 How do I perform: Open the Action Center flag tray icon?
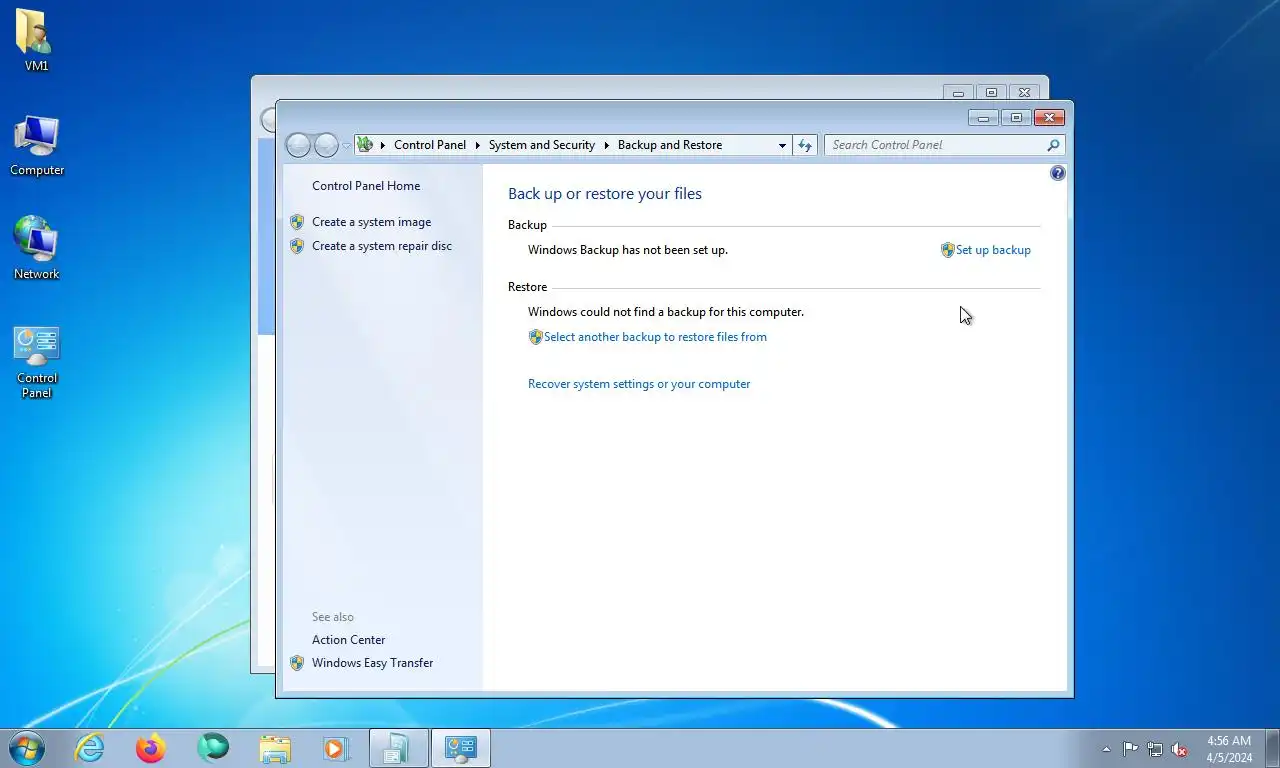coord(1130,748)
